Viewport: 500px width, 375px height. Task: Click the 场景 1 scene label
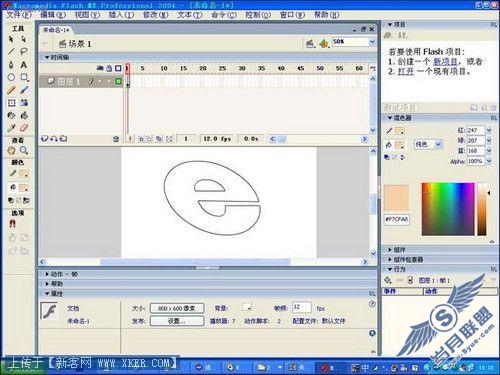[80, 44]
